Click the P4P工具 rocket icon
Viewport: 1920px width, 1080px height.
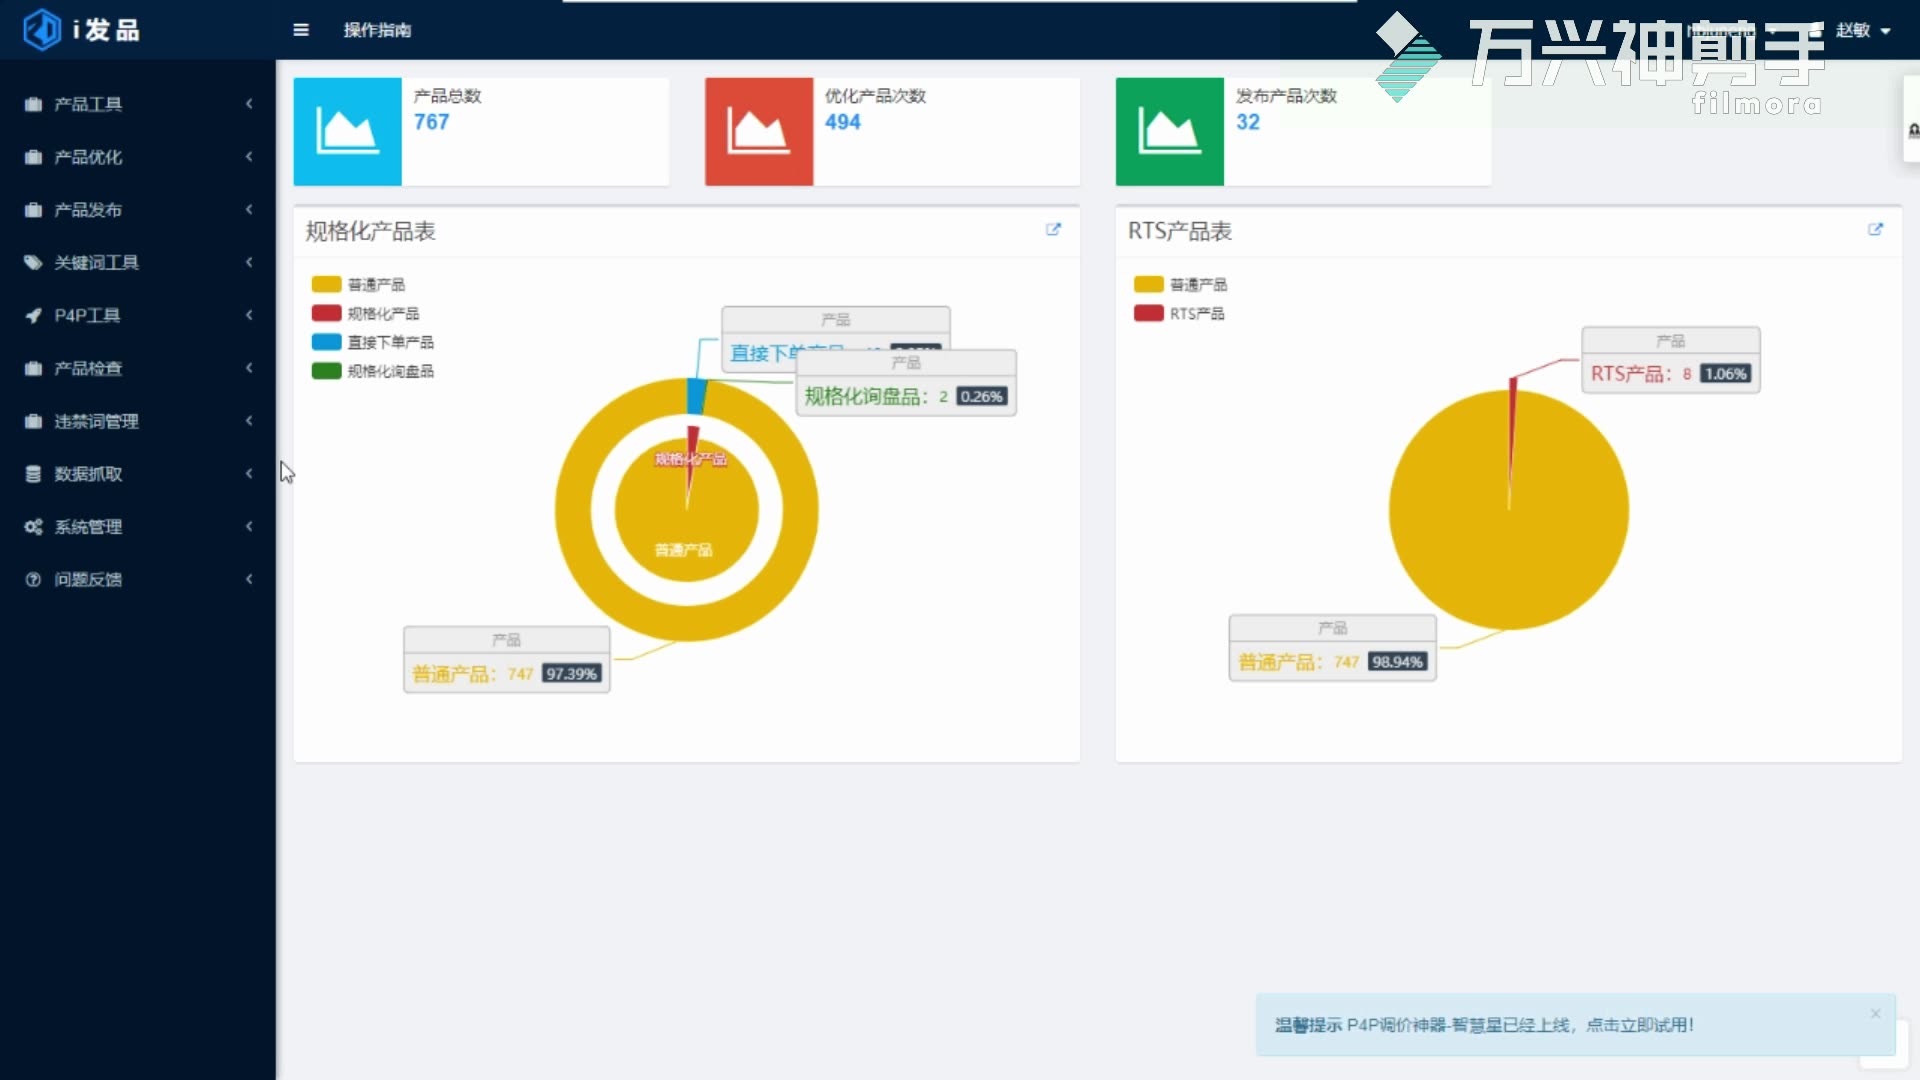coord(33,316)
